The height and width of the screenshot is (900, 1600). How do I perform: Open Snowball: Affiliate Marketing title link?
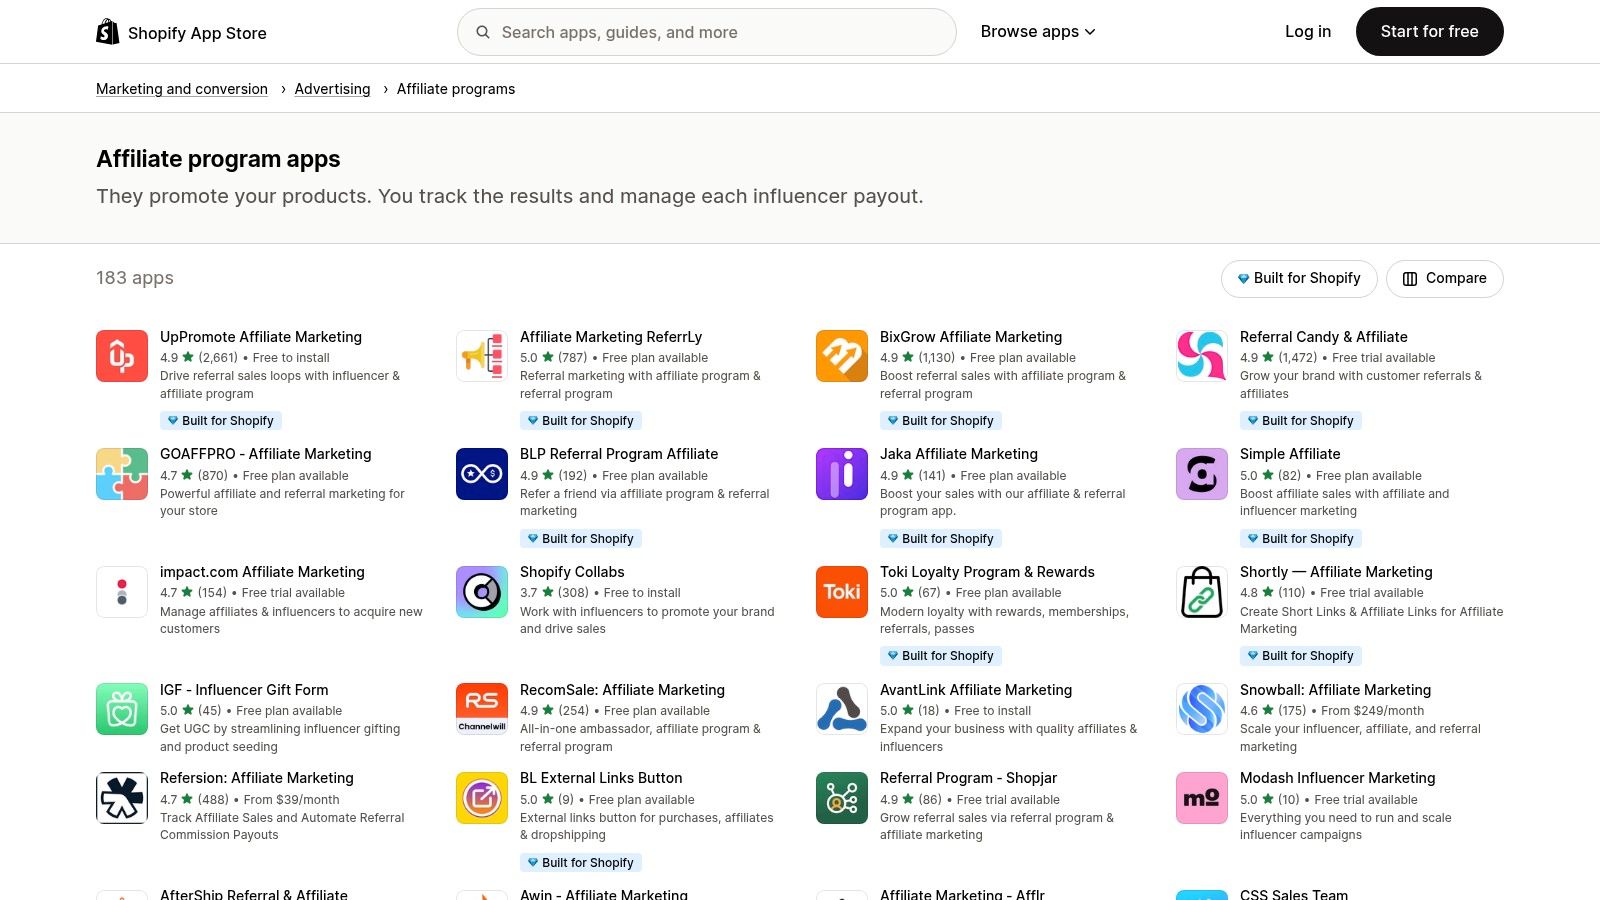tap(1335, 690)
